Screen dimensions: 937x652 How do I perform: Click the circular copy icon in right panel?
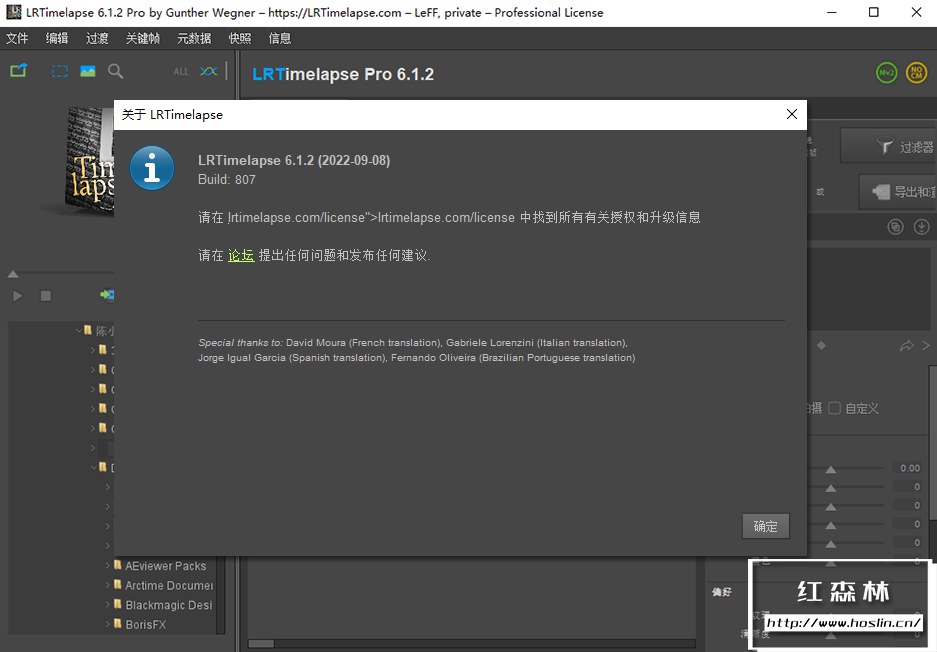point(895,227)
